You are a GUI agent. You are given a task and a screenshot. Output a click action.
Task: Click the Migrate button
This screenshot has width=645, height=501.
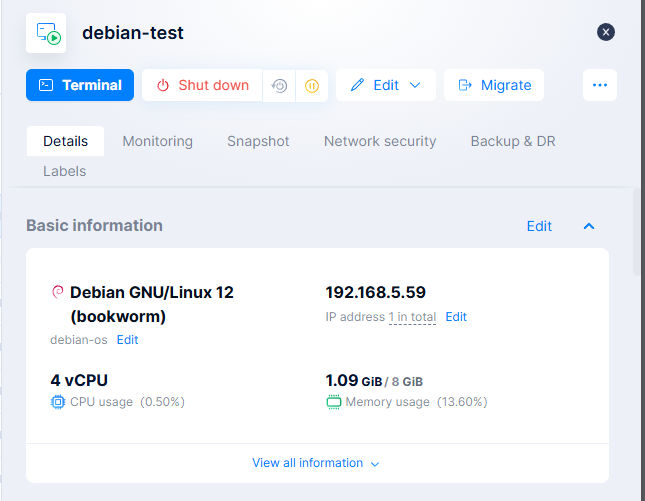pos(494,85)
